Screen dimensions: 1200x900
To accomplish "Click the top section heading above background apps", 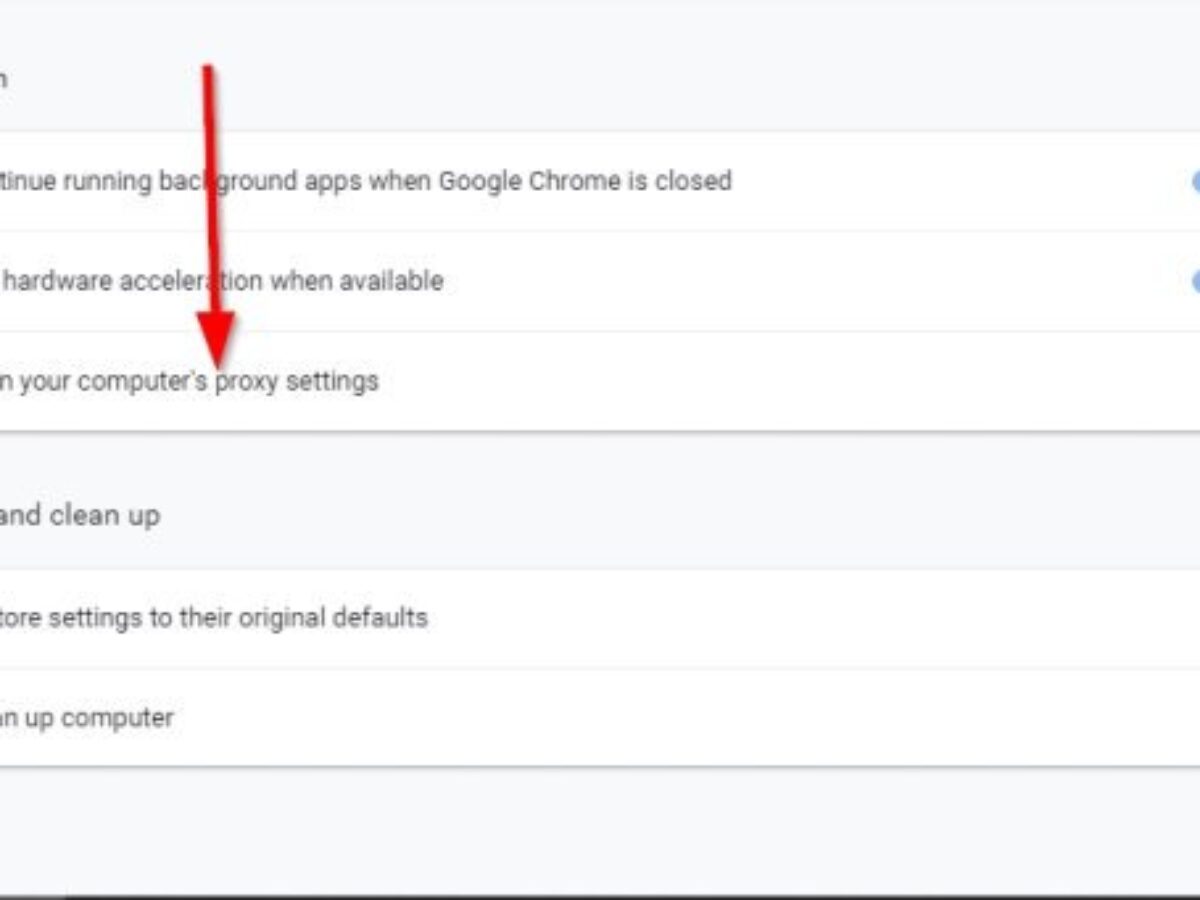I will coord(4,78).
